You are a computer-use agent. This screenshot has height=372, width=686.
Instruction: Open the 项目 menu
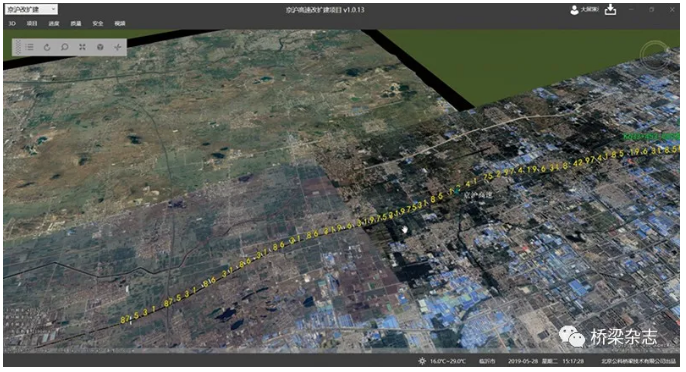[32, 24]
